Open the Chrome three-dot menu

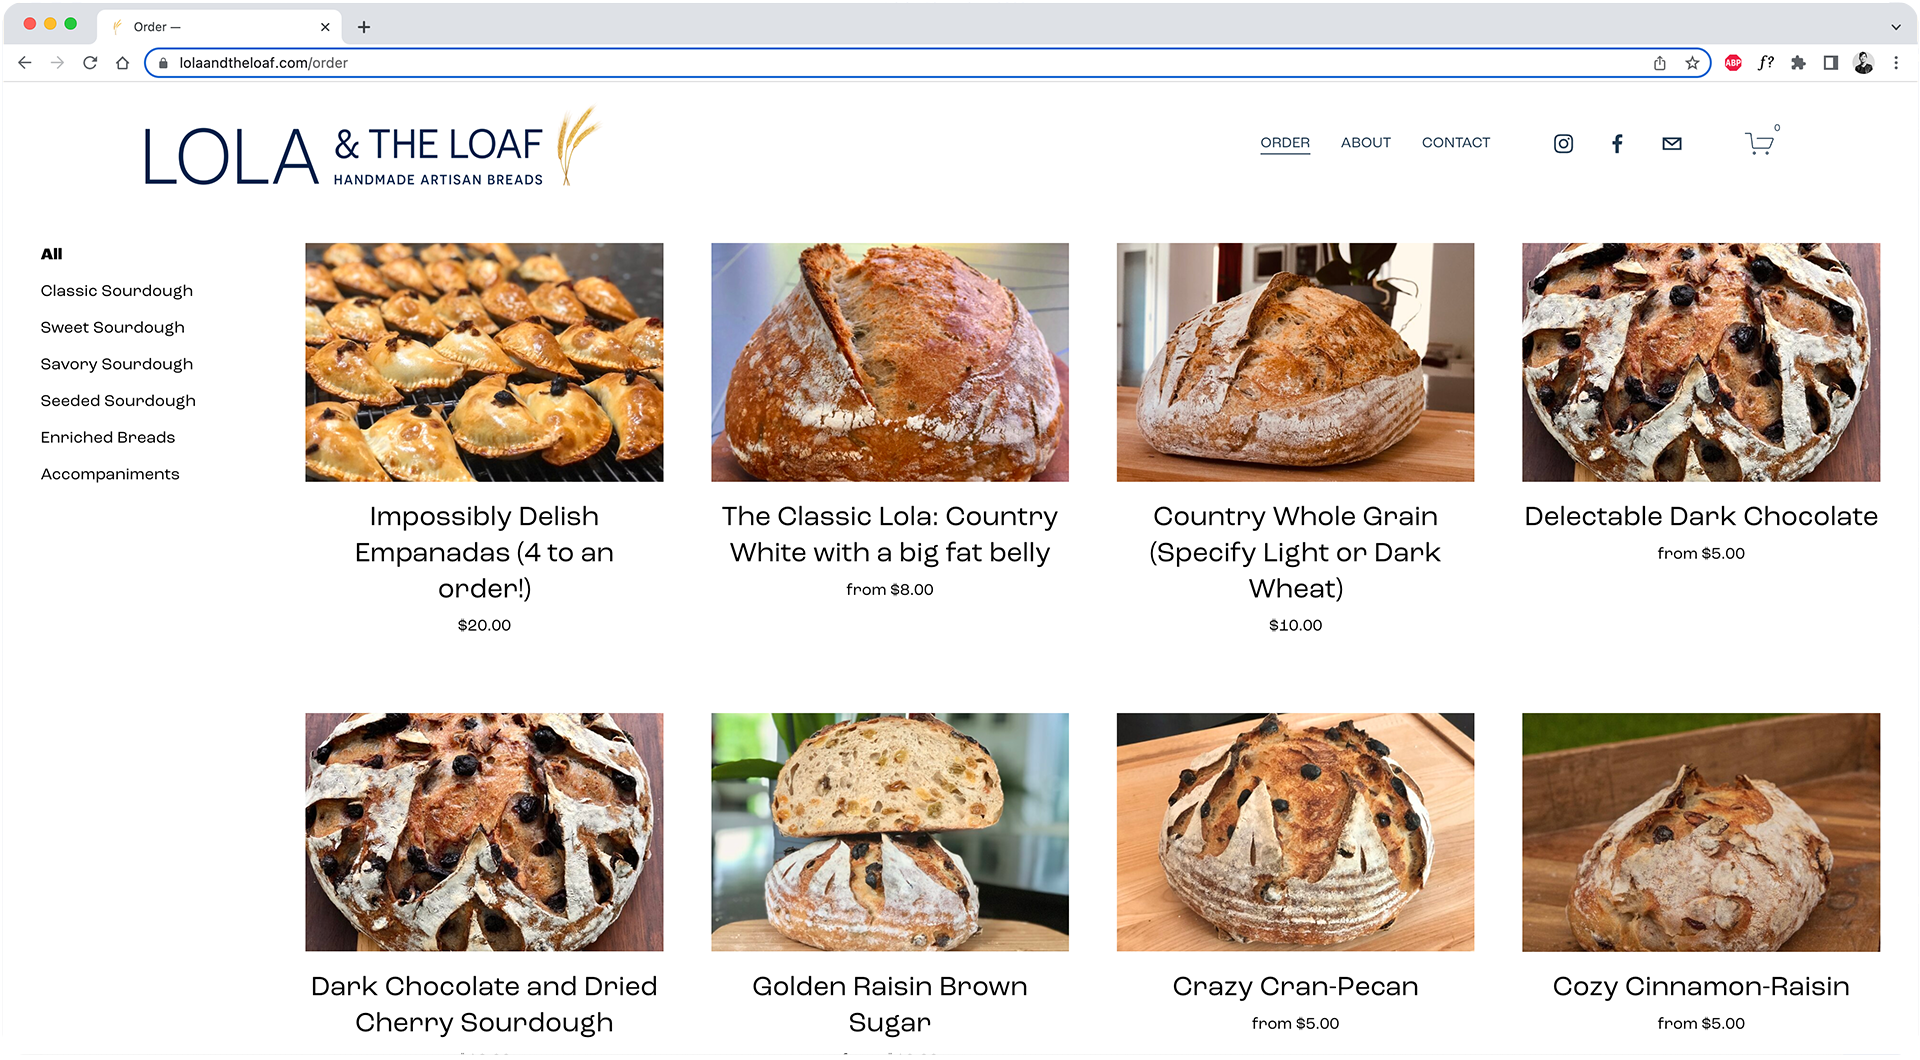pos(1896,63)
